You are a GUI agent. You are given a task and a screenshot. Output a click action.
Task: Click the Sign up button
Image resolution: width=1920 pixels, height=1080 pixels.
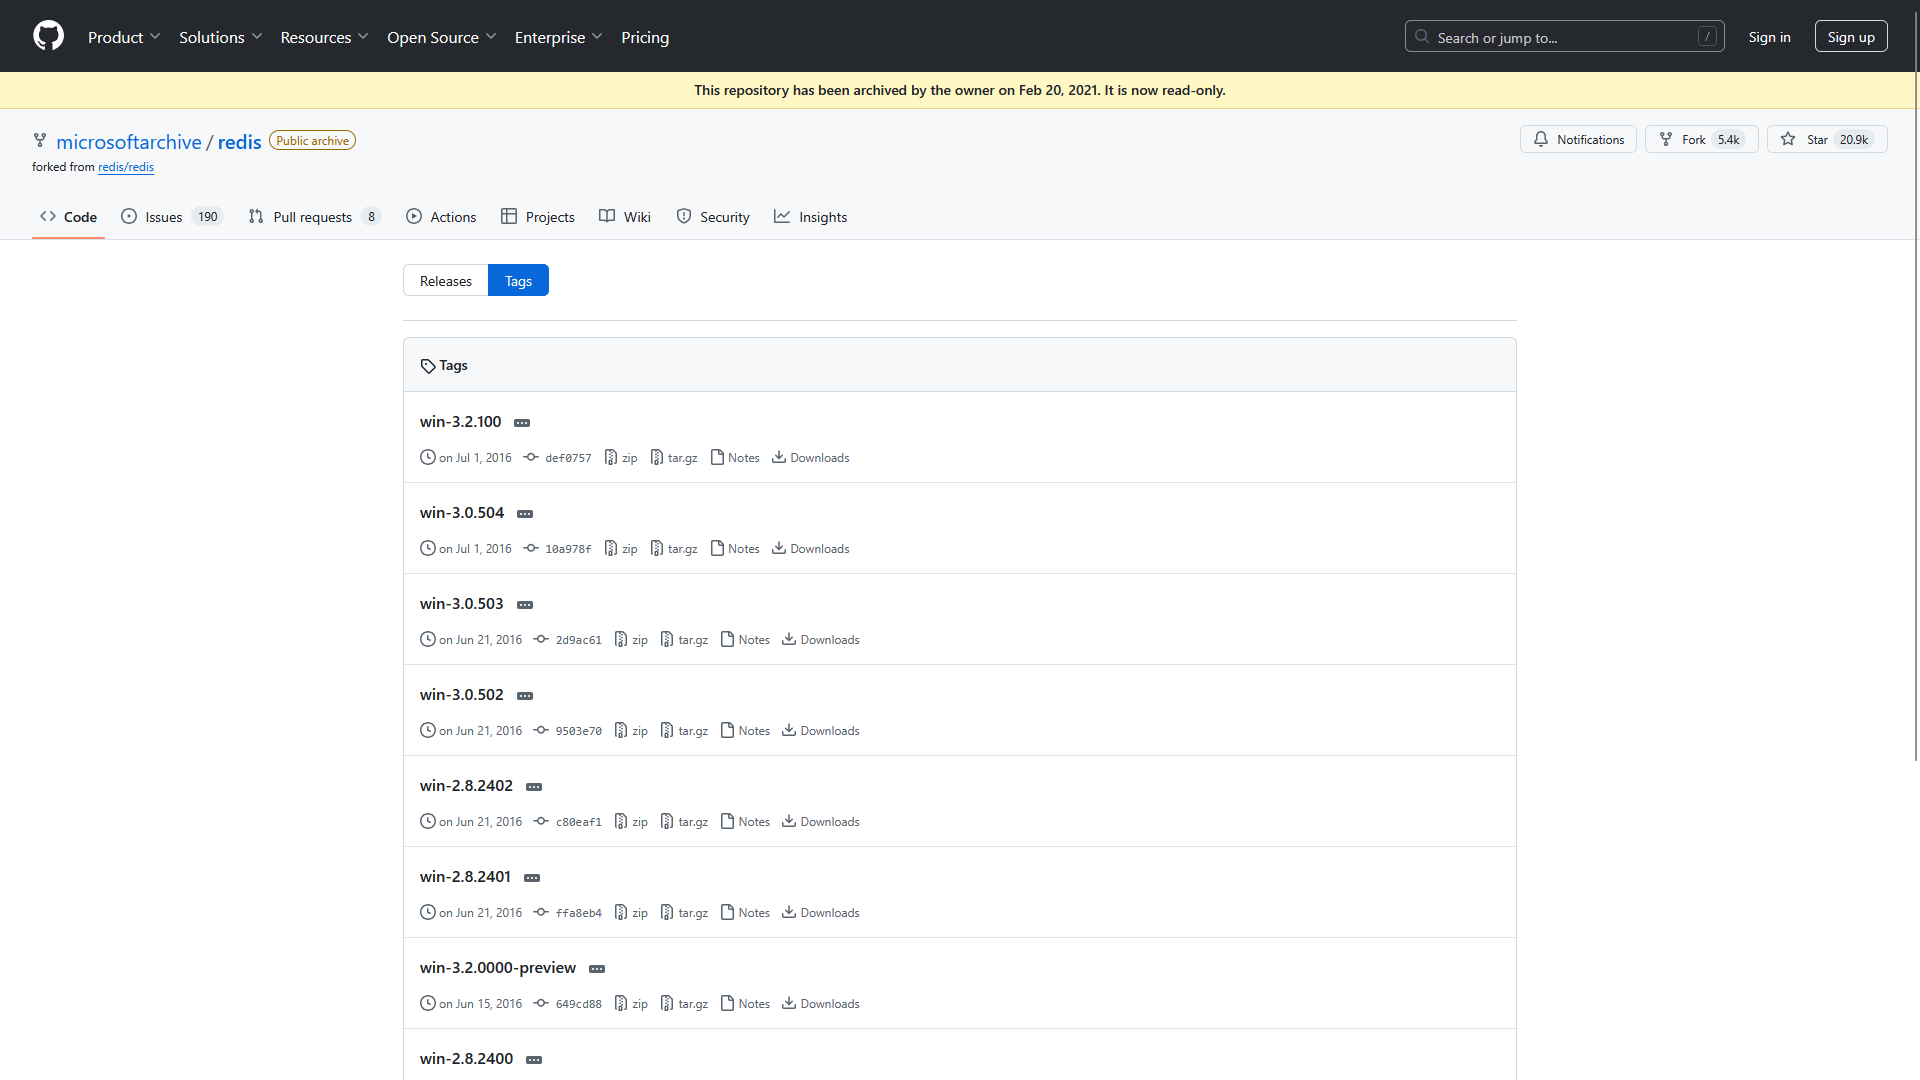[x=1850, y=37]
